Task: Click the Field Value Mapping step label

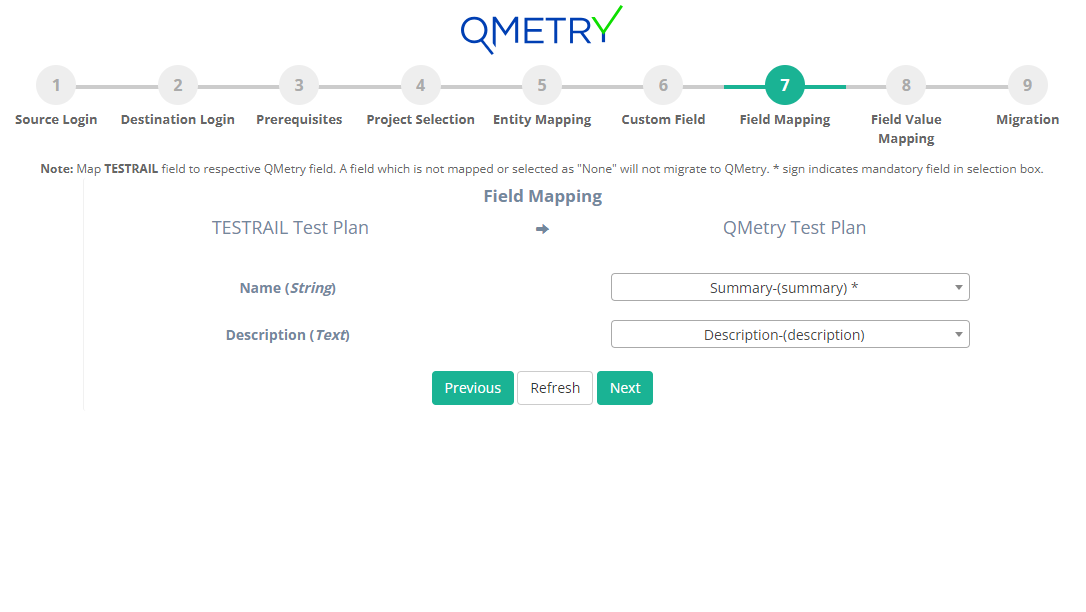Action: coord(906,129)
